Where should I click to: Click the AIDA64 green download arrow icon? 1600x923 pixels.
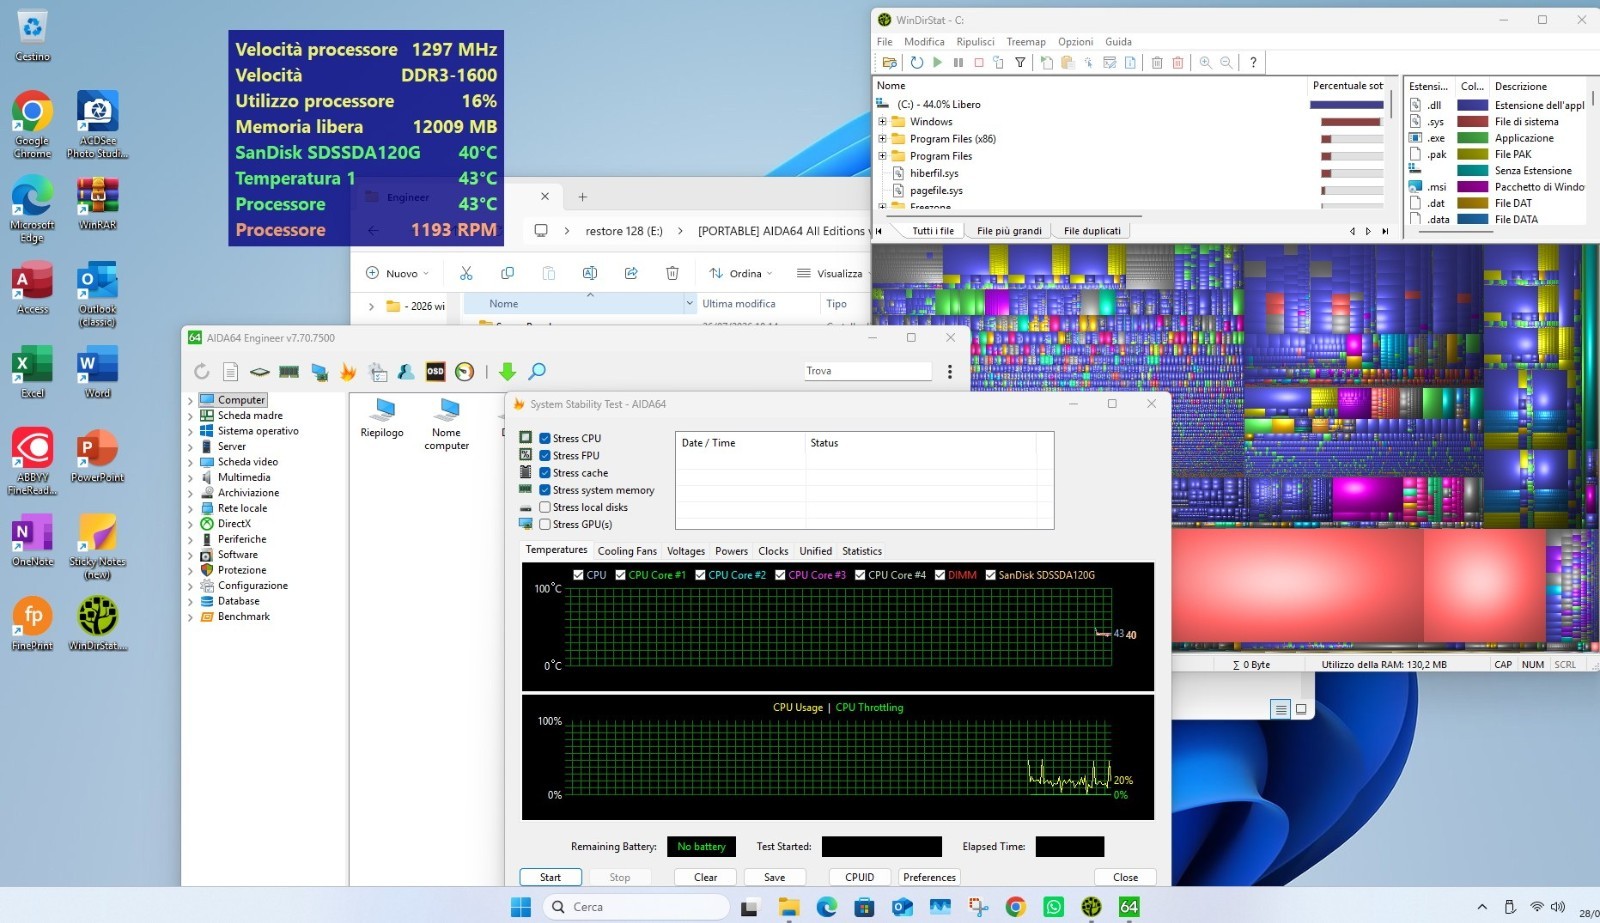pyautogui.click(x=507, y=372)
